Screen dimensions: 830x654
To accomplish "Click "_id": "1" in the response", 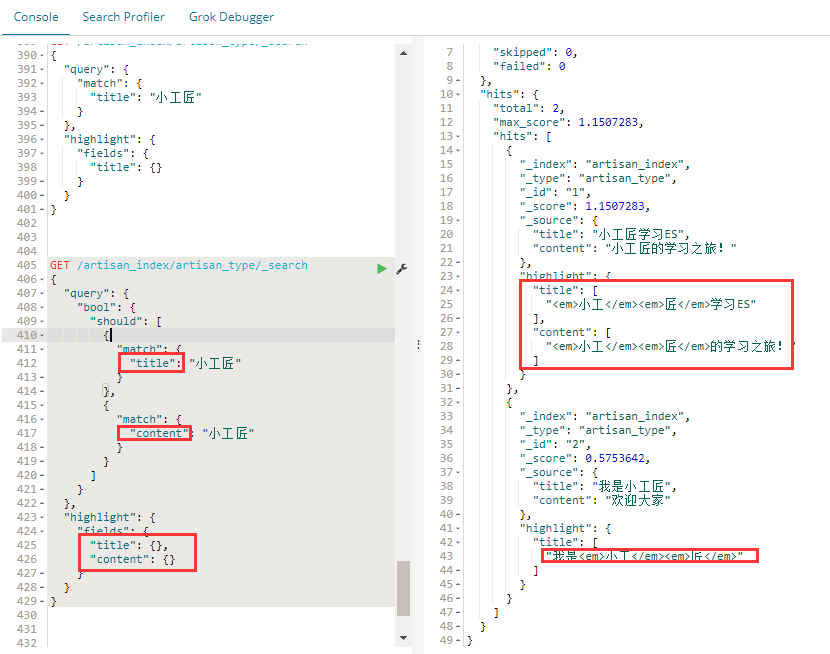I will [x=555, y=192].
